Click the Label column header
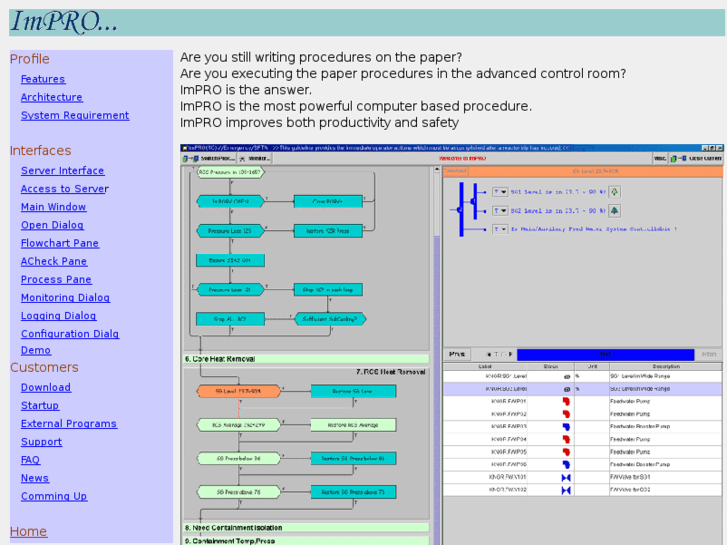This screenshot has width=727, height=545. pyautogui.click(x=485, y=366)
